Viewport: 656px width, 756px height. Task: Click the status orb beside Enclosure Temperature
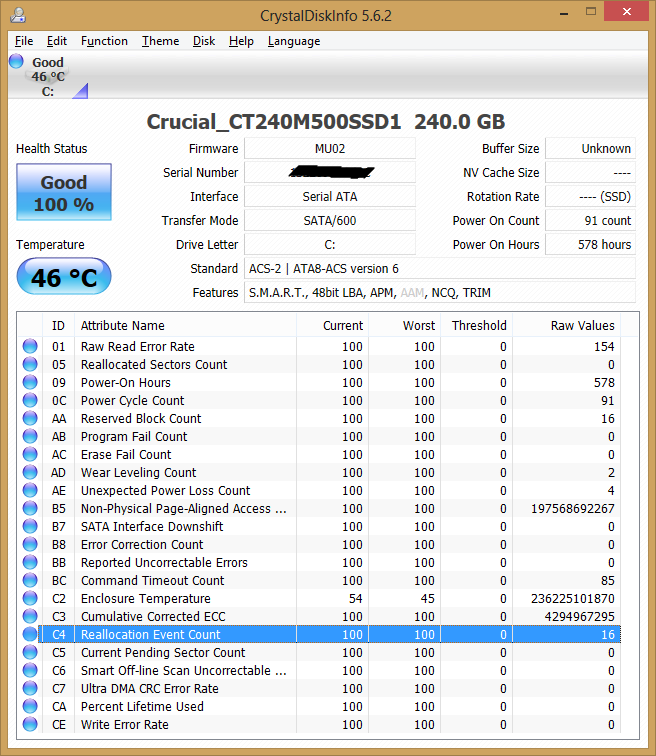[30, 599]
